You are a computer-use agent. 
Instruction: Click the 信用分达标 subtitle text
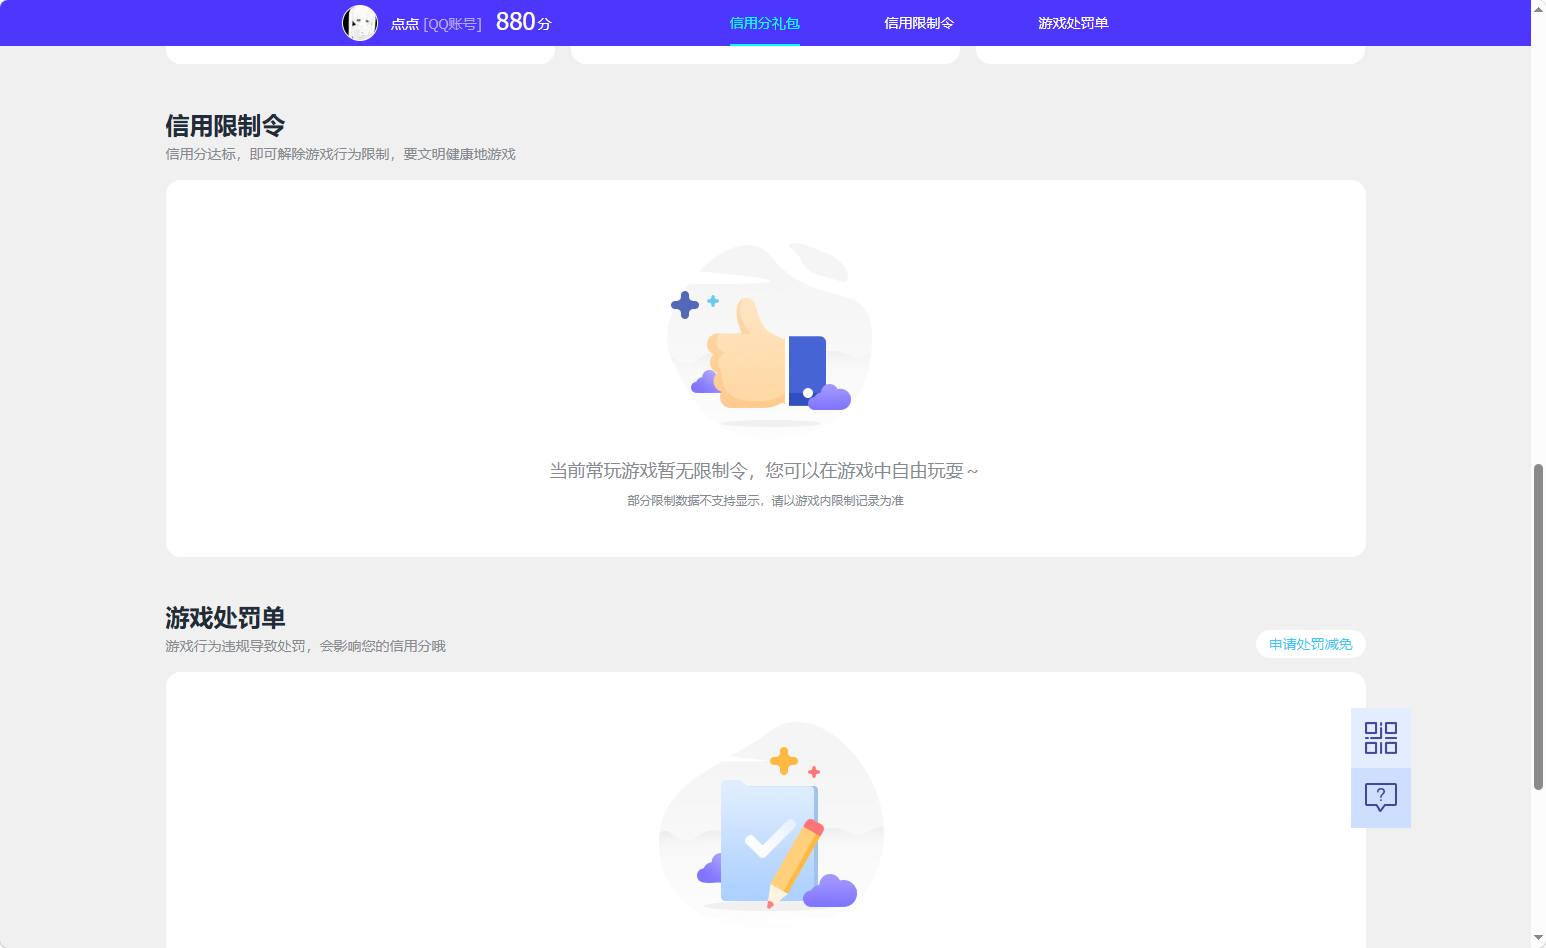click(340, 154)
